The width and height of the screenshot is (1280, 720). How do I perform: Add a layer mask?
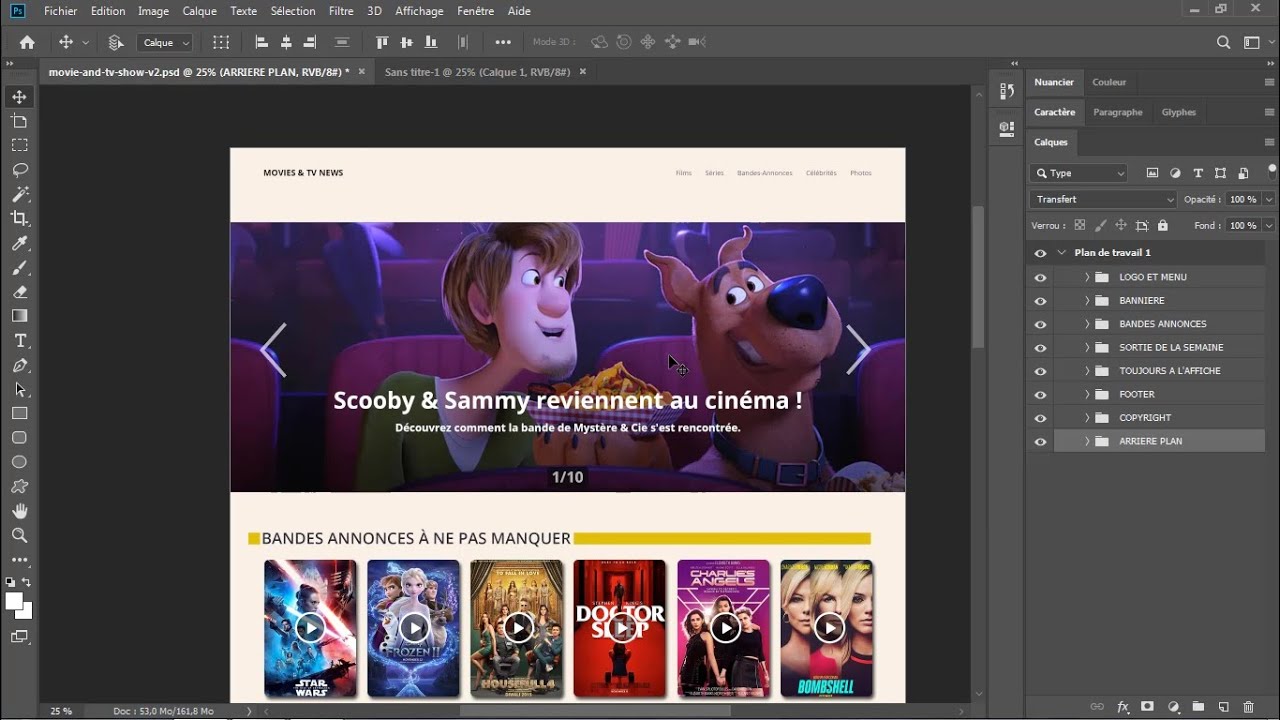(1148, 707)
